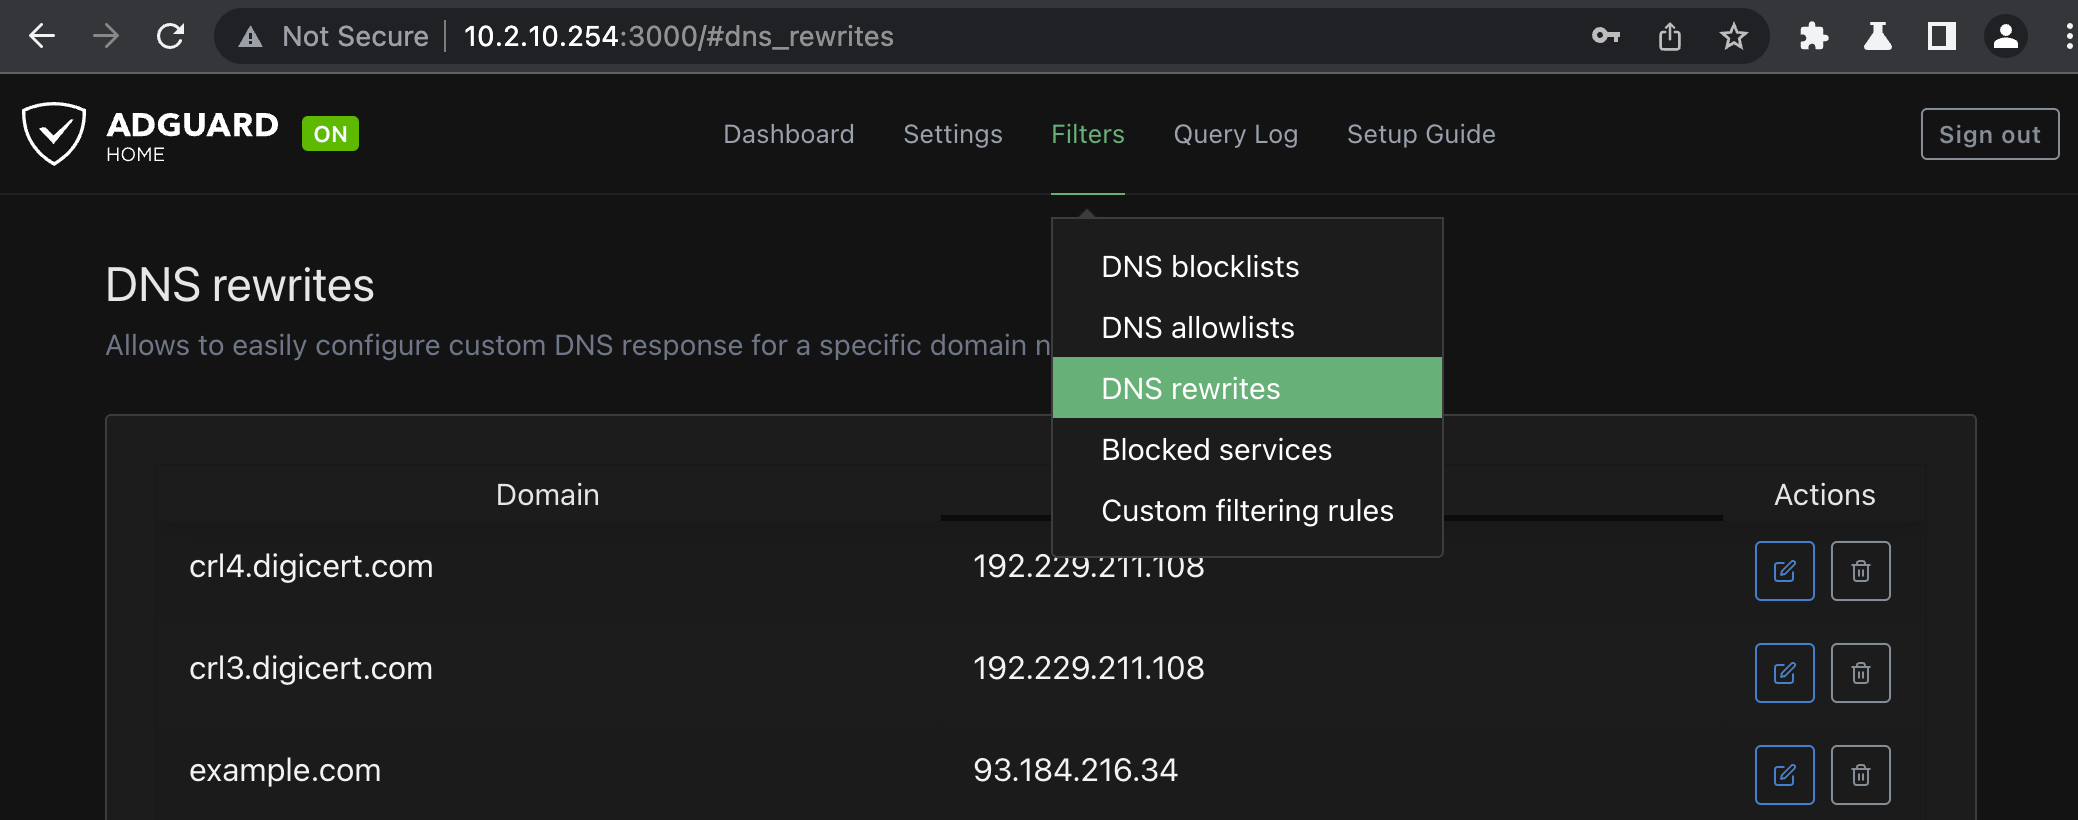Open the Query Log page
Screen dimensions: 2078x820
click(x=1235, y=134)
